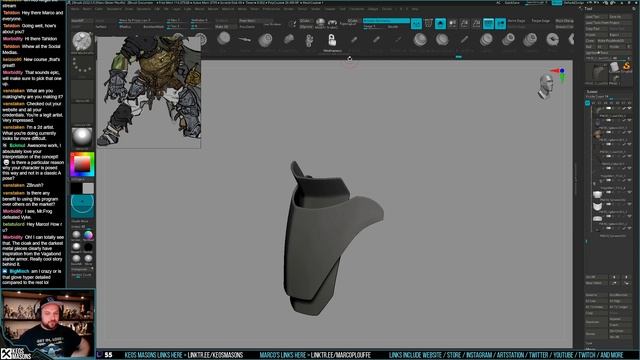Viewport: 640px width, 360px height.
Task: Click the List All up arrow button
Action: coord(615,277)
